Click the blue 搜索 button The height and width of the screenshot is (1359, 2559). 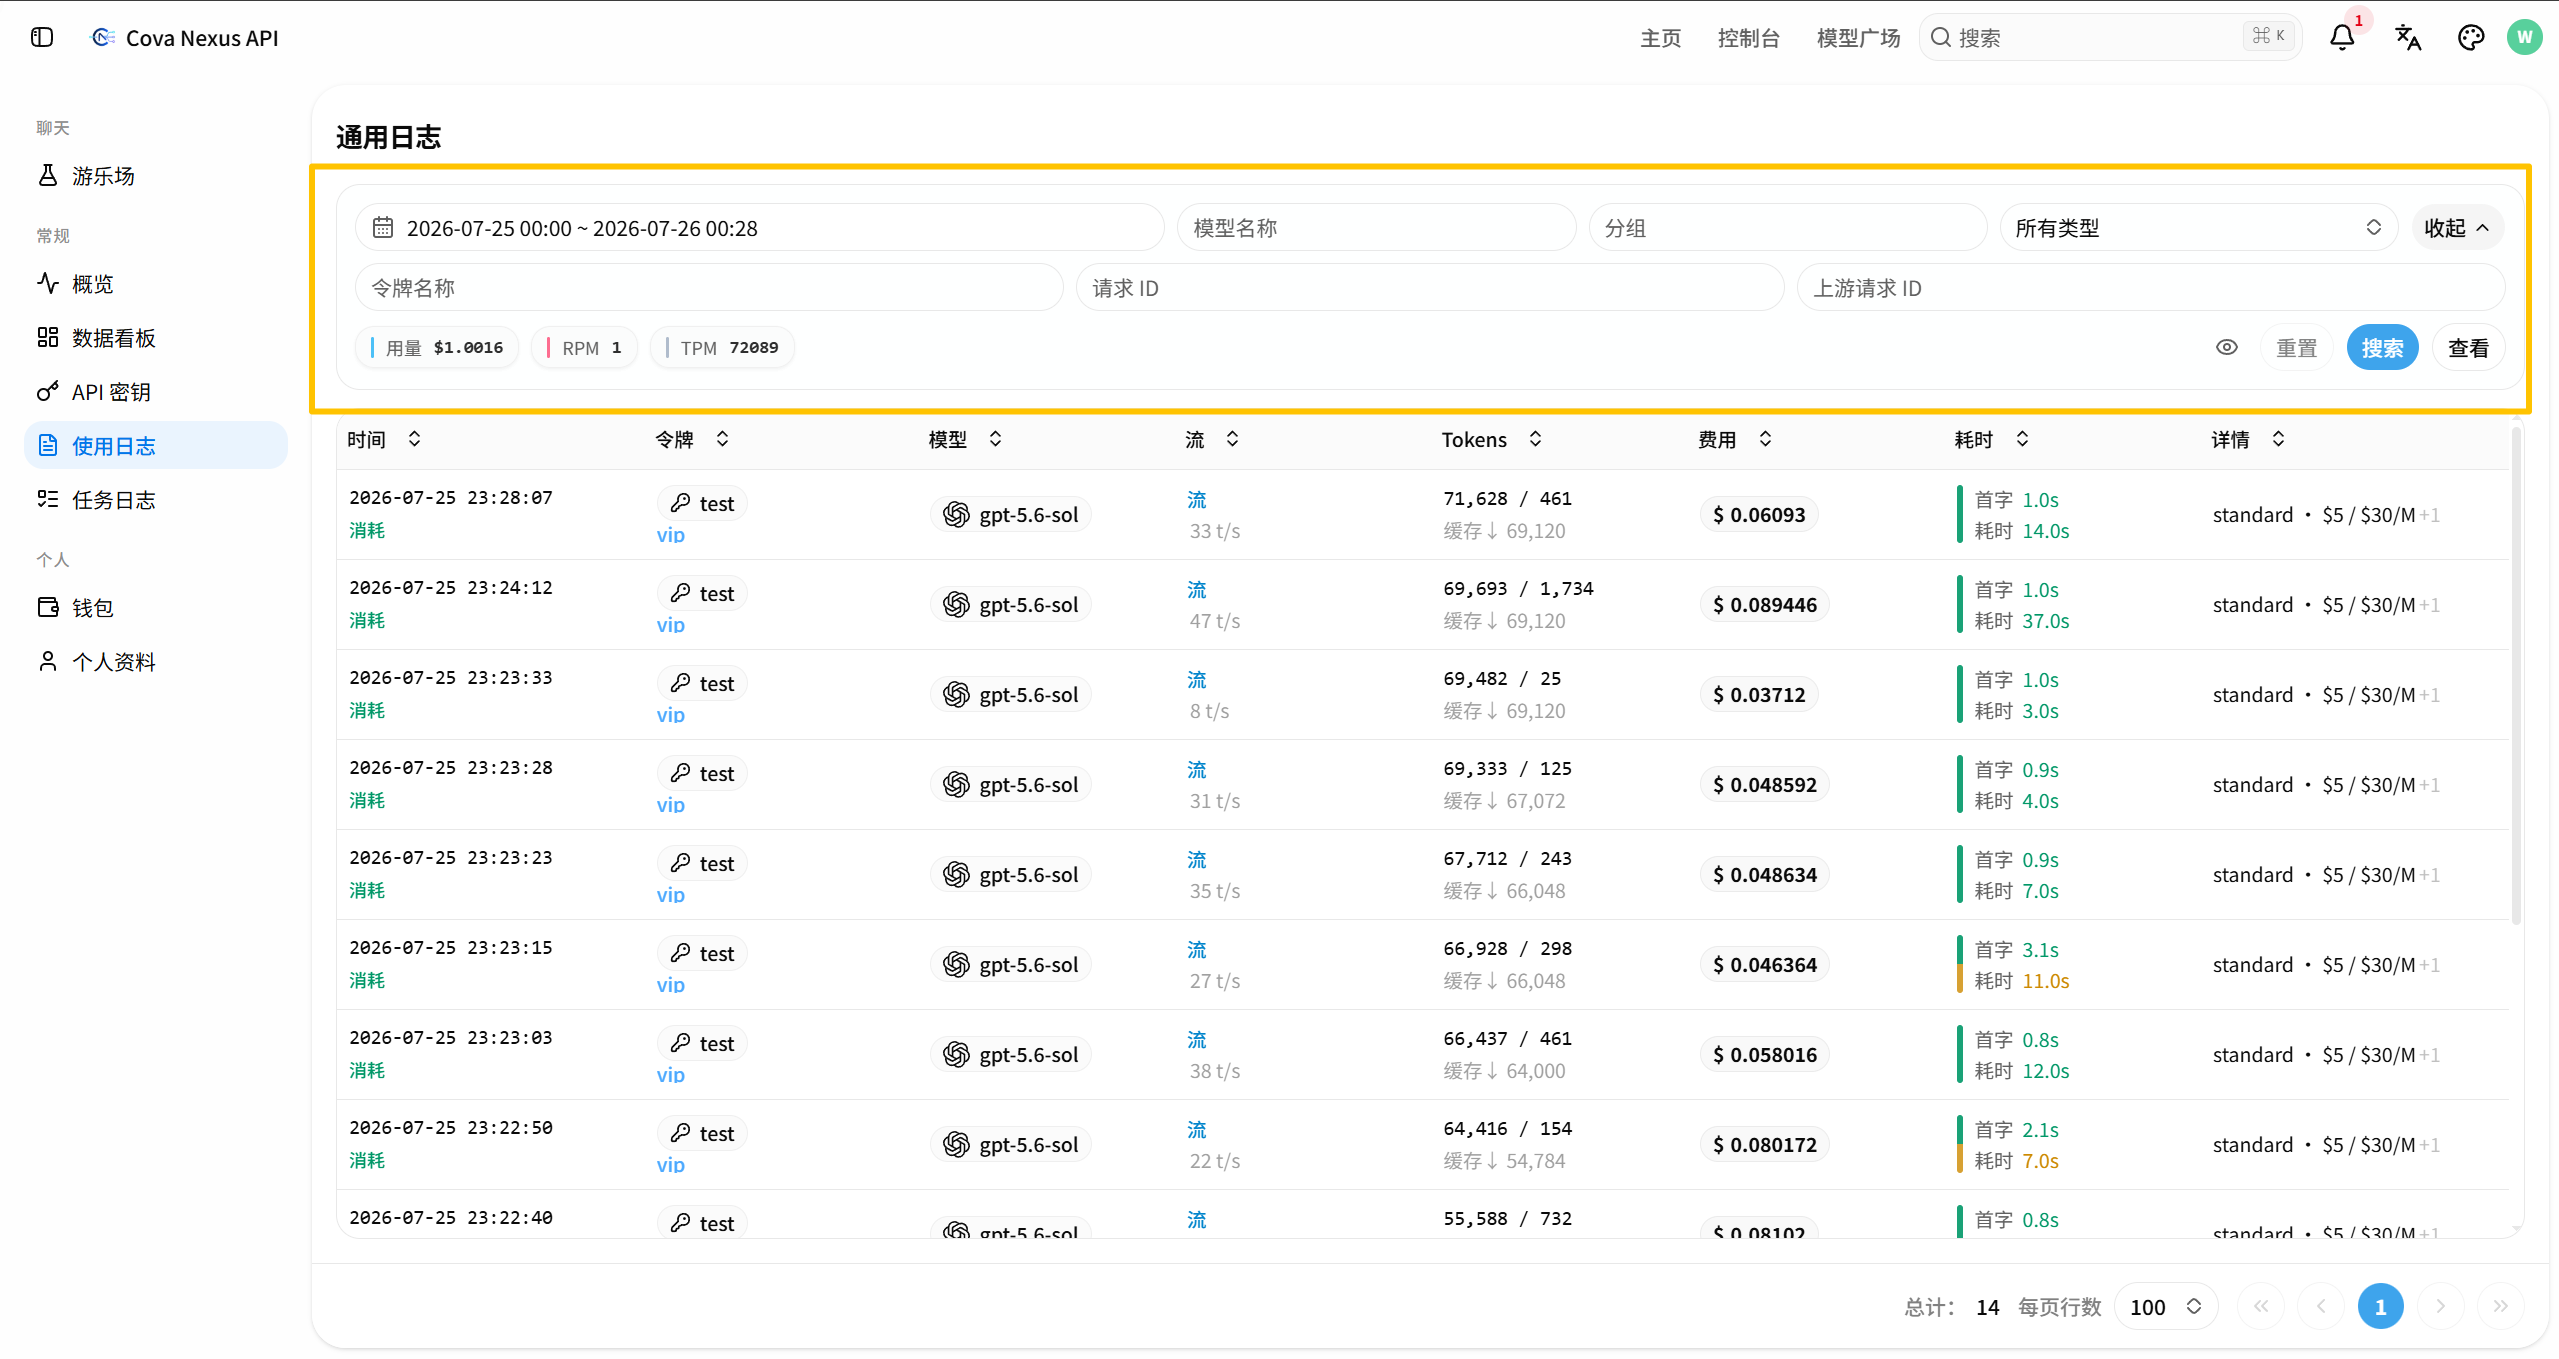(2382, 348)
